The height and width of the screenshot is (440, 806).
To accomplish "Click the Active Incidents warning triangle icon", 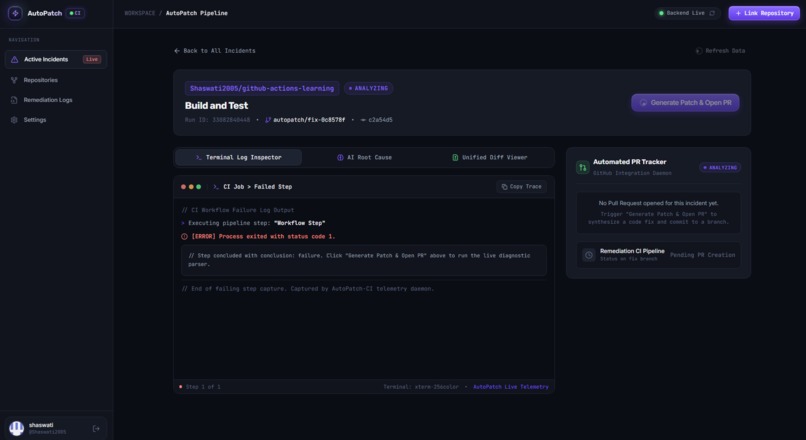I will tap(14, 59).
